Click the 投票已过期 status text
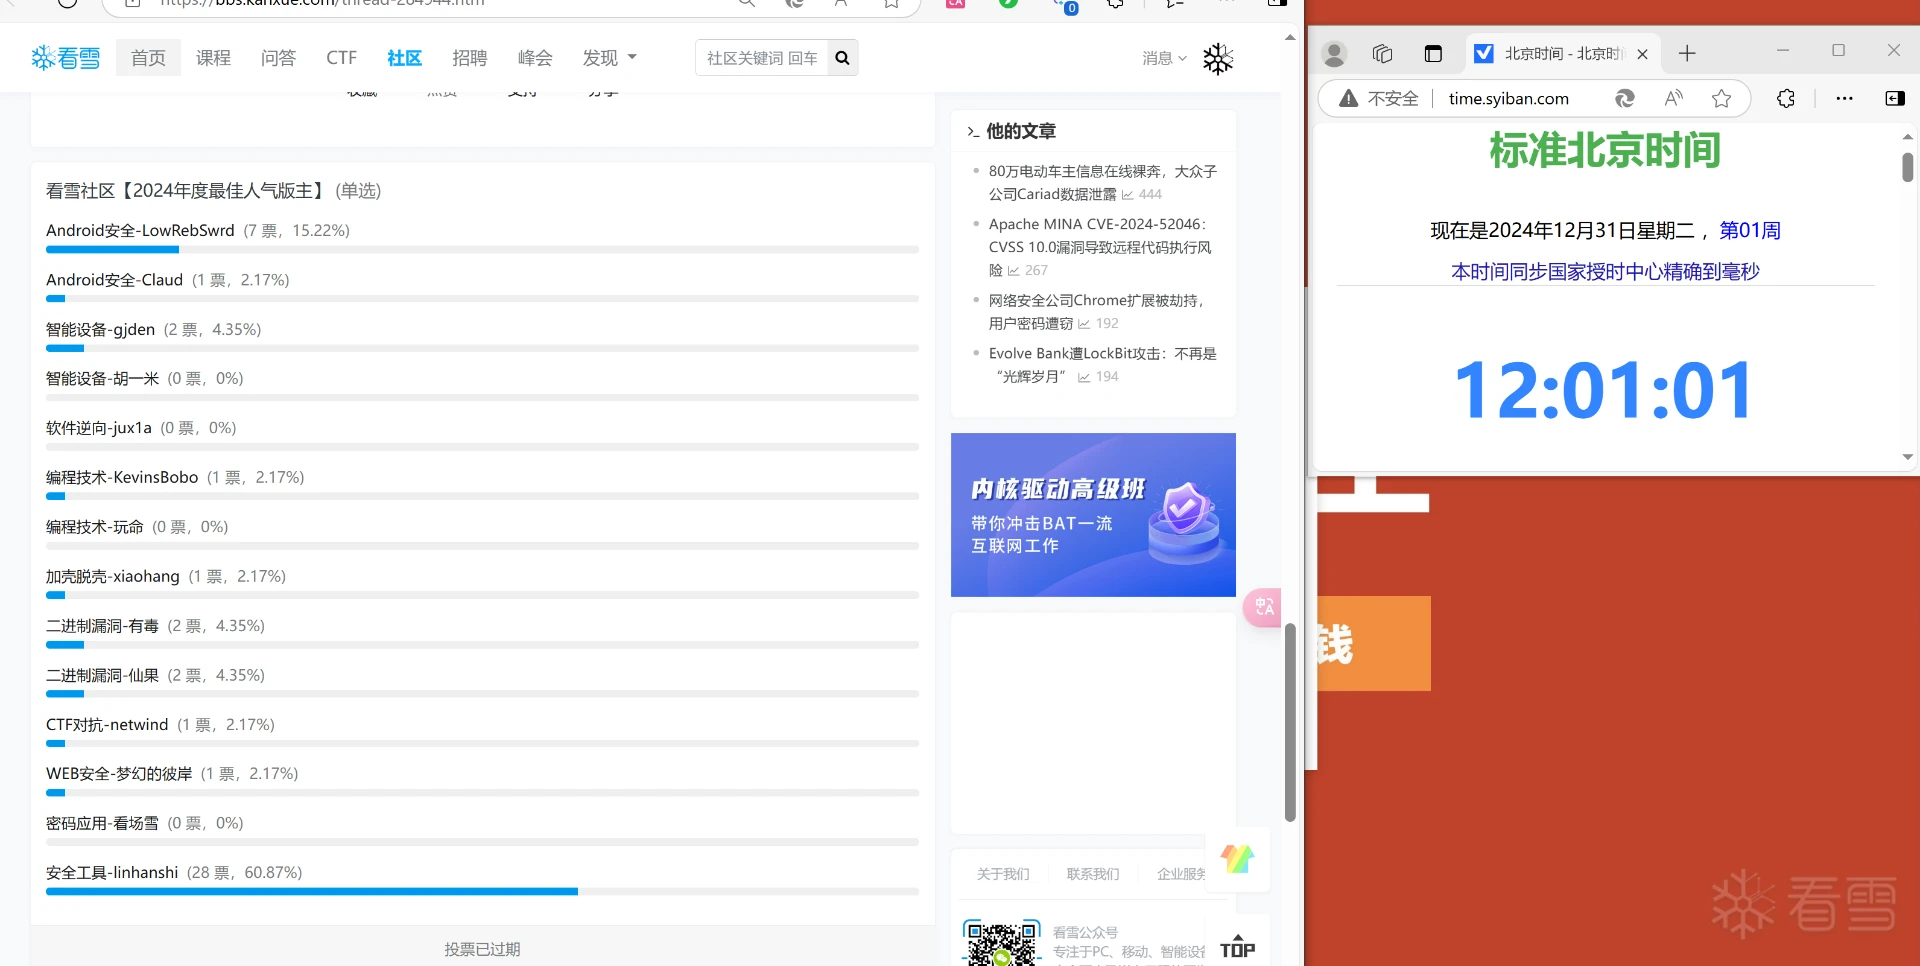Viewport: 1920px width, 966px height. coord(482,949)
